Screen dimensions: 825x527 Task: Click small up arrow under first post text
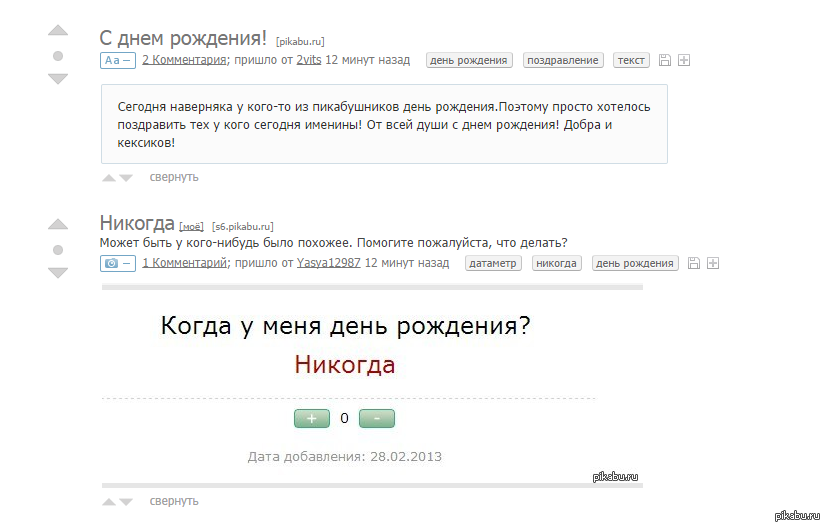click(109, 178)
